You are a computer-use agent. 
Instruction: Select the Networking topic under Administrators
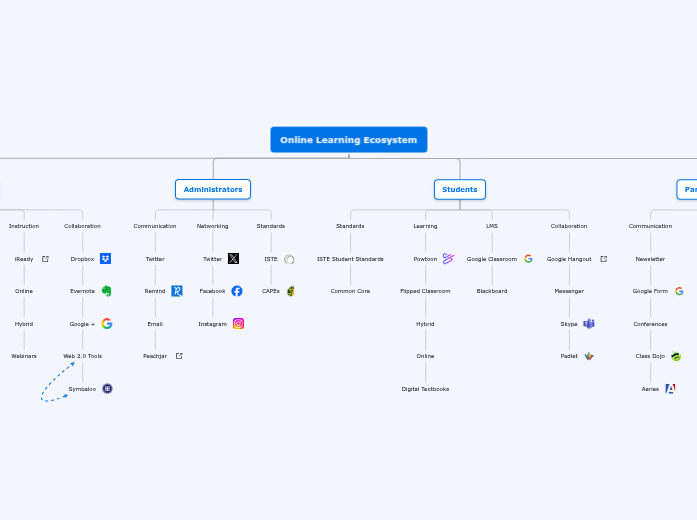[x=212, y=226]
